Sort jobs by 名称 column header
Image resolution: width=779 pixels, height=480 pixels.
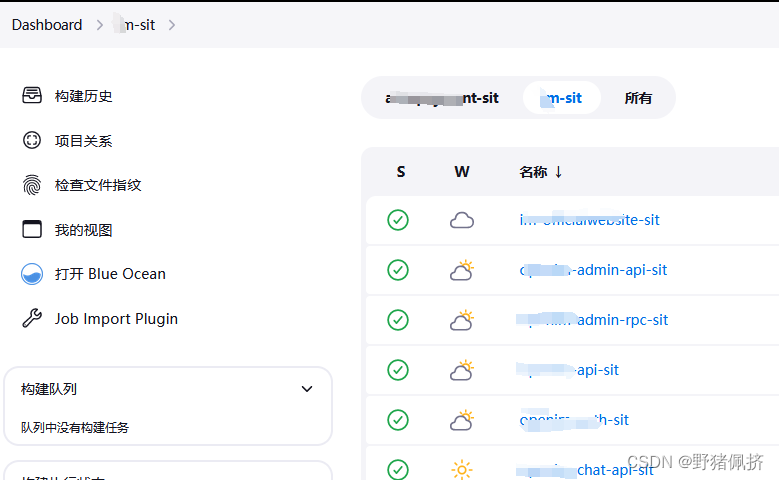[x=533, y=172]
